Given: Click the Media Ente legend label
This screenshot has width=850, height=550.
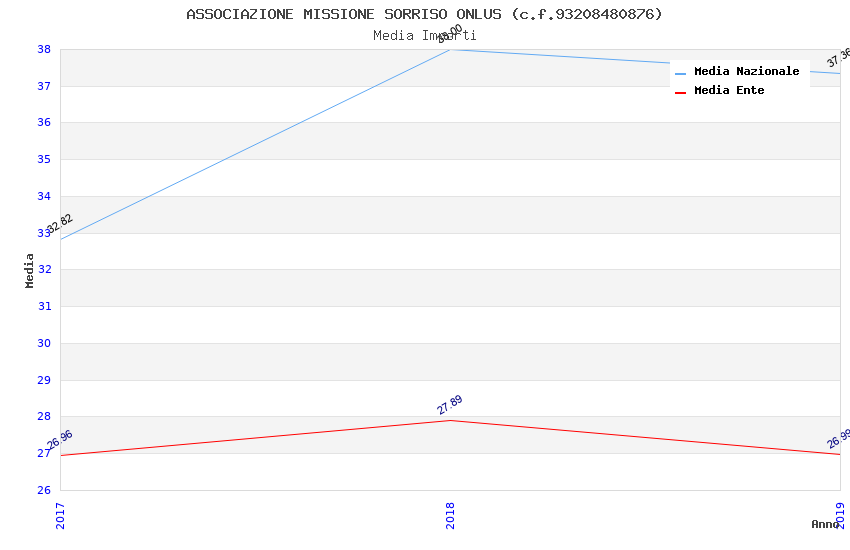Looking at the screenshot, I should click(729, 90).
